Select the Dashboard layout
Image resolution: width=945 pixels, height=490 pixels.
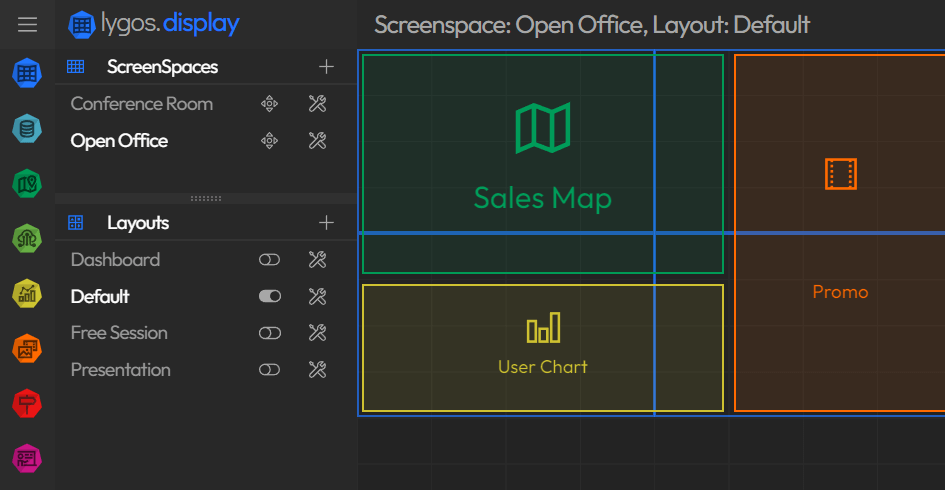click(115, 259)
